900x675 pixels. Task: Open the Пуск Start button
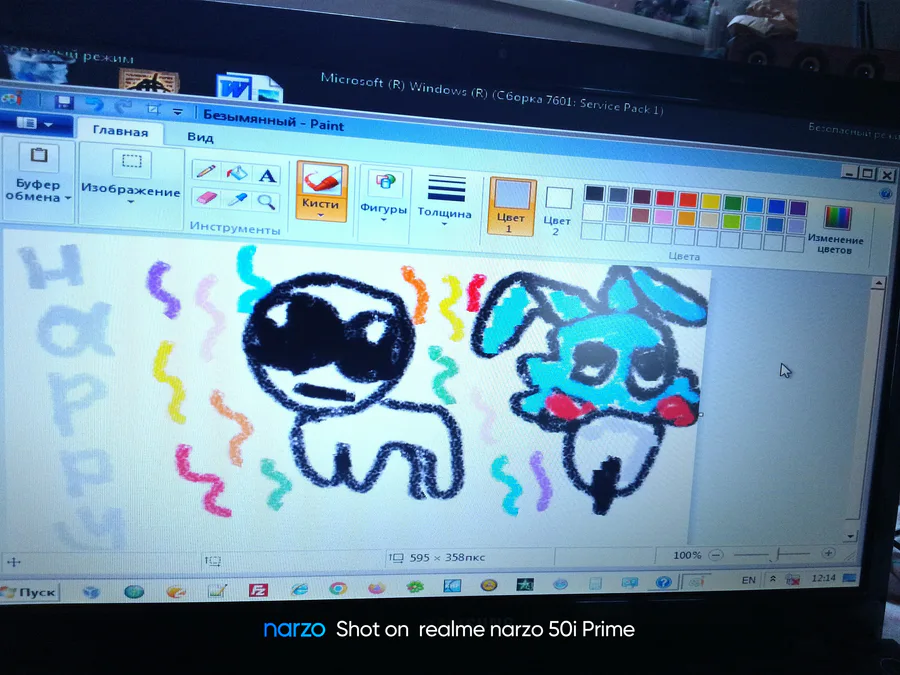[29, 592]
